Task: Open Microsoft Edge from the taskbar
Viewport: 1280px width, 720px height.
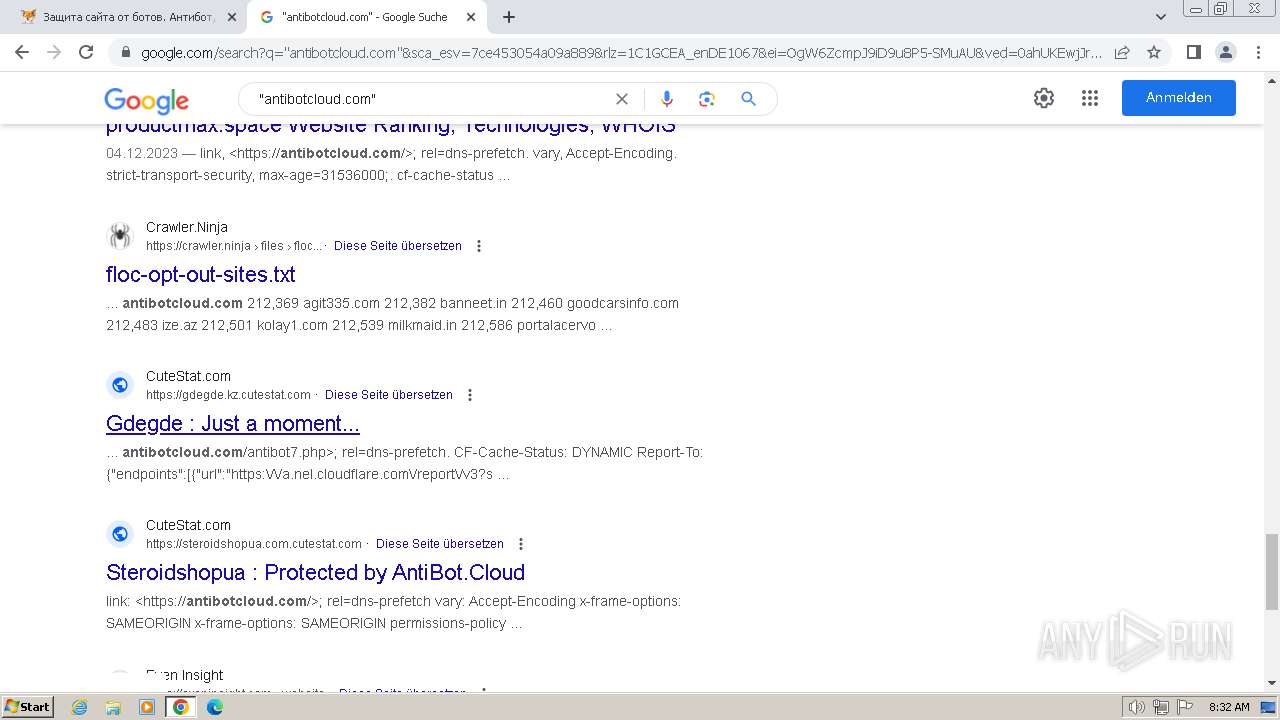Action: point(215,707)
